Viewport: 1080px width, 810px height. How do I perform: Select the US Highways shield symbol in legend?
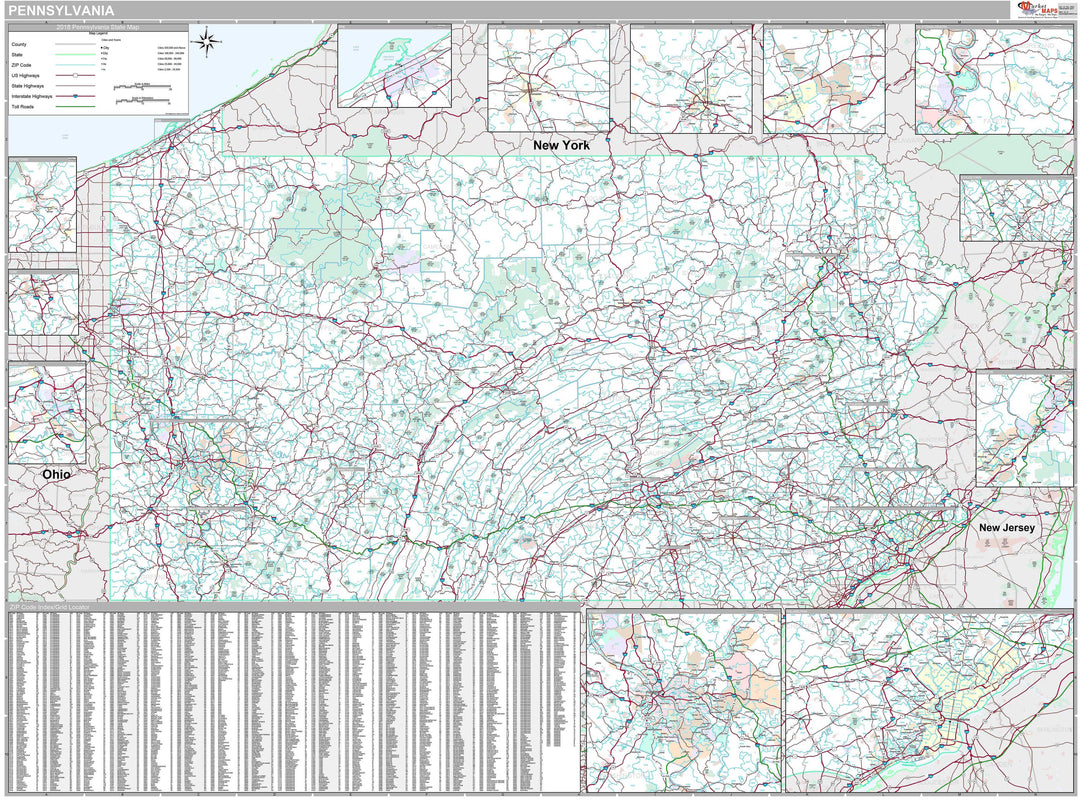click(x=75, y=75)
